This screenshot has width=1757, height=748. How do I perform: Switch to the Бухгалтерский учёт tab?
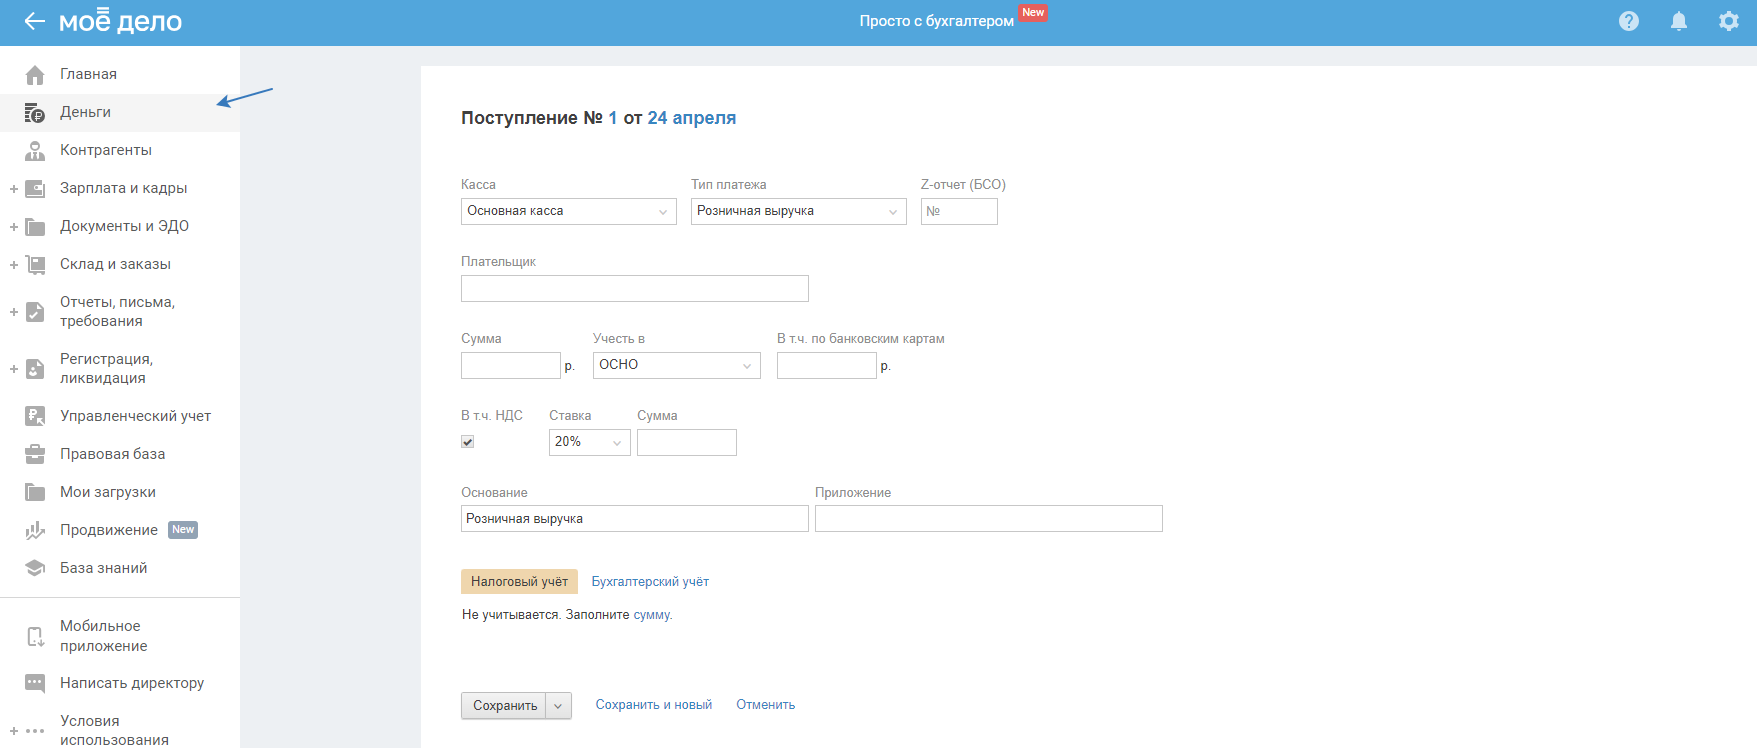(650, 582)
